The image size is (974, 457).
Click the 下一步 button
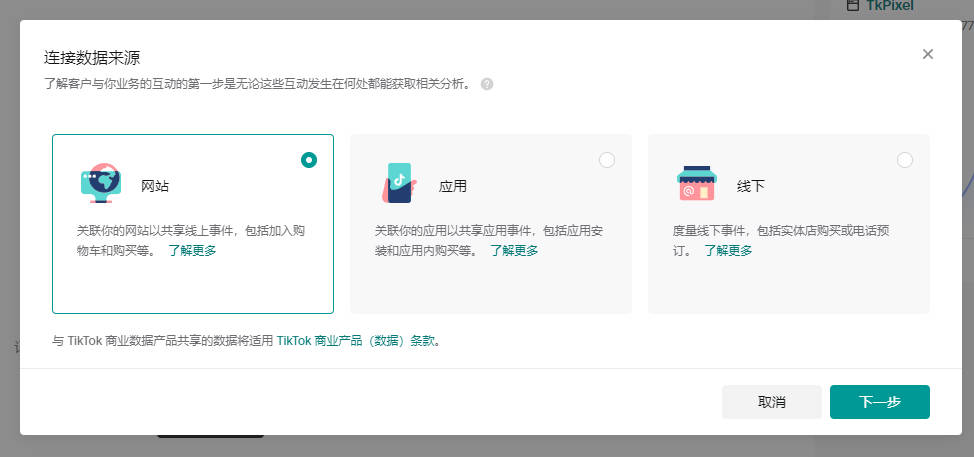880,402
